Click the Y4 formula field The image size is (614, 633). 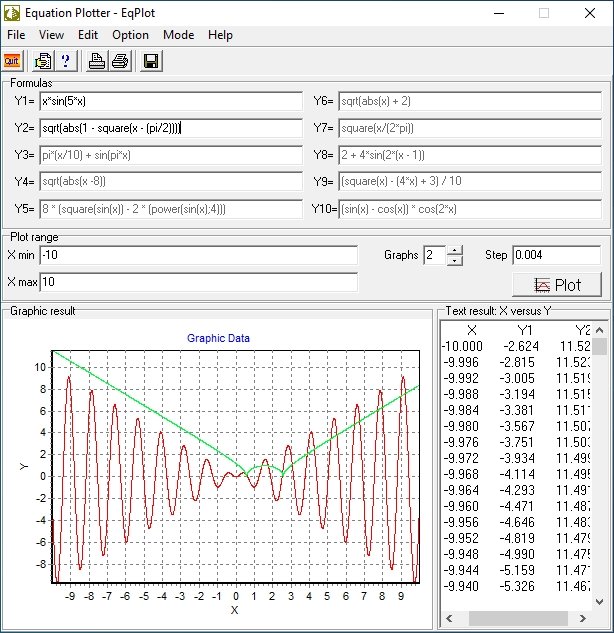tap(171, 181)
